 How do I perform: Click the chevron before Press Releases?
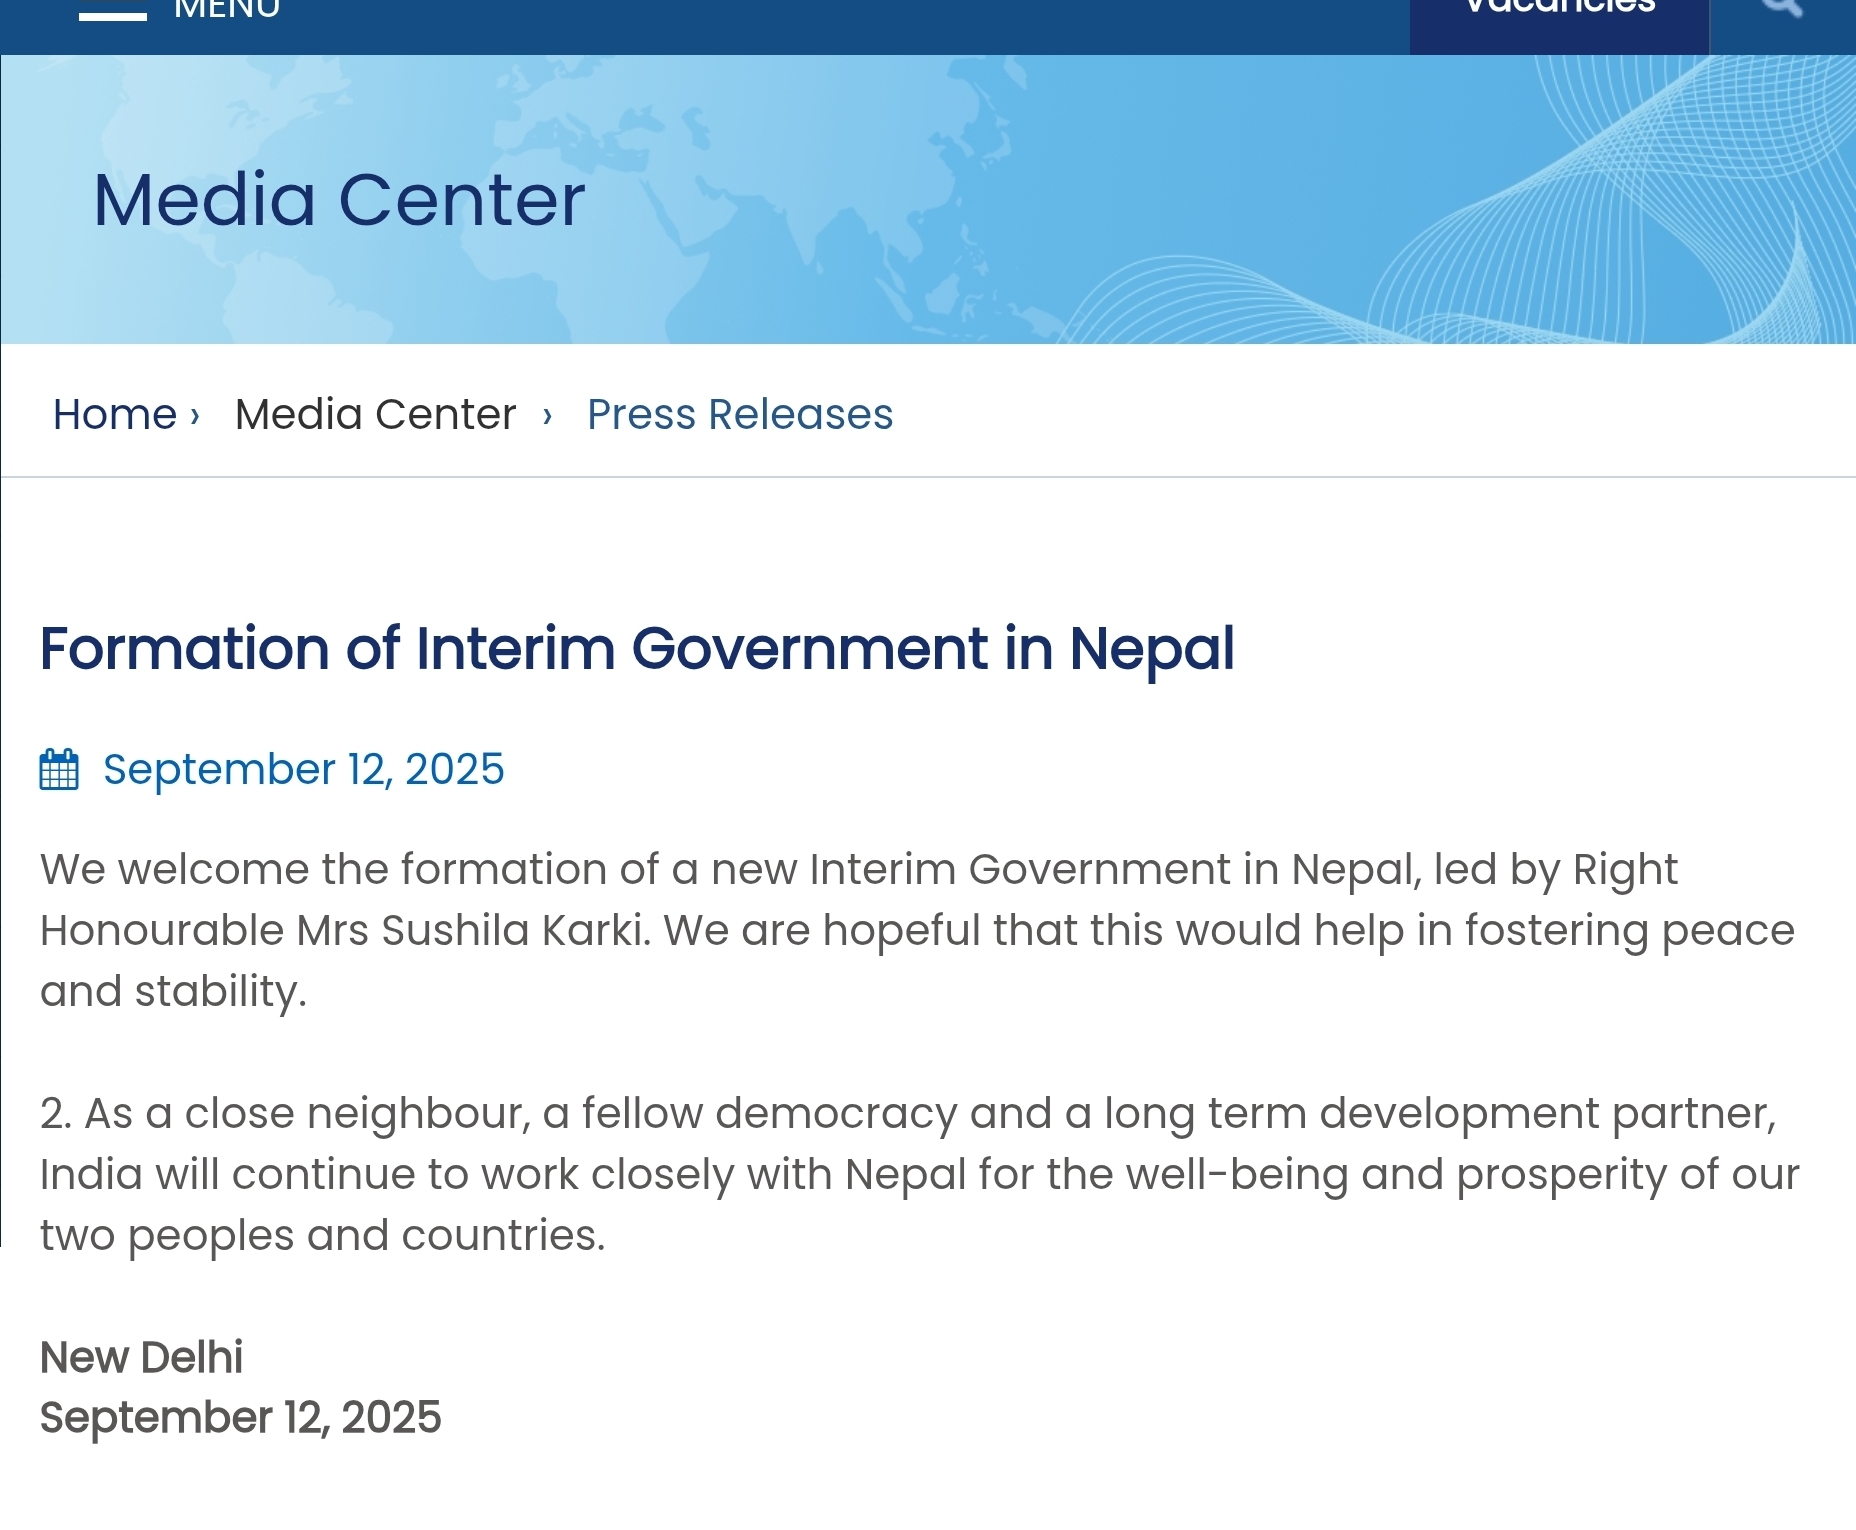point(547,415)
